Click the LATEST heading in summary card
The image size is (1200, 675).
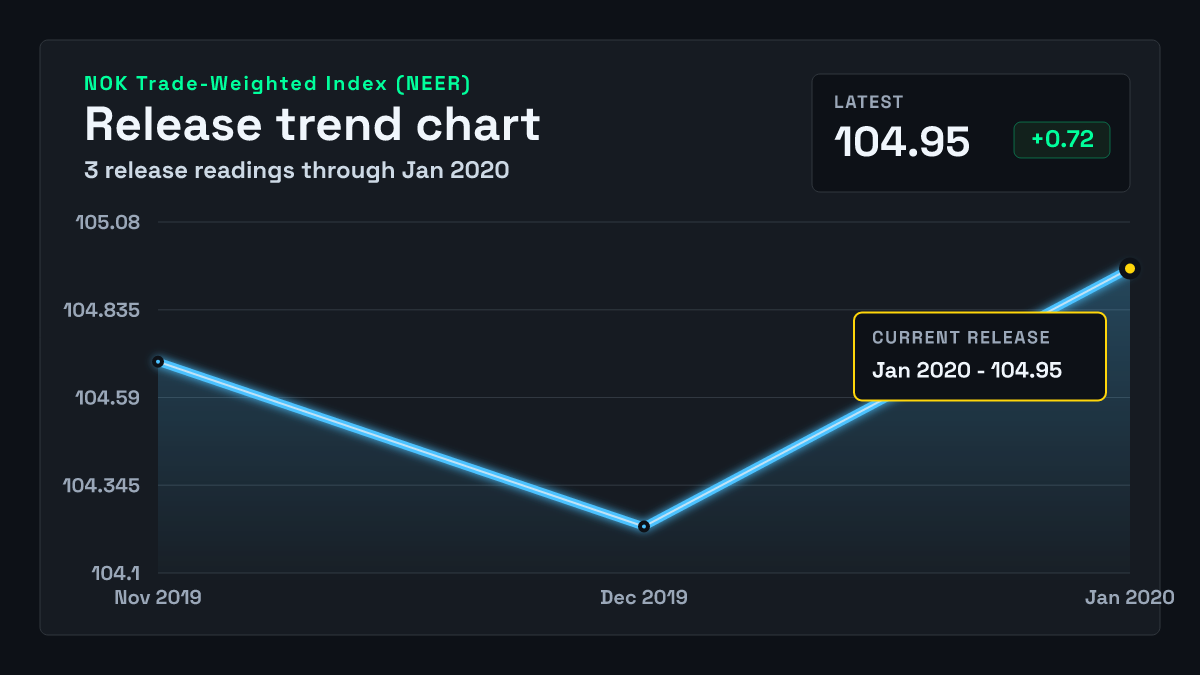pos(869,102)
